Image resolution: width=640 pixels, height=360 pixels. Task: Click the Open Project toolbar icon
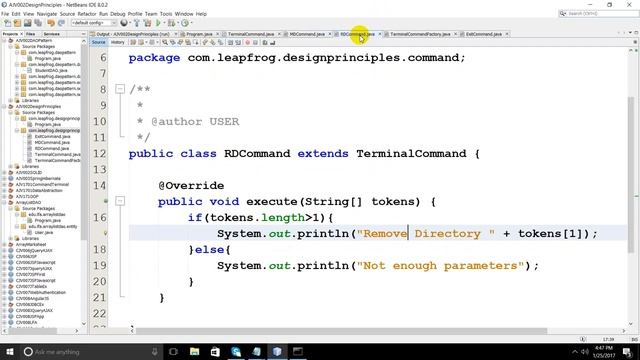(x=28, y=23)
